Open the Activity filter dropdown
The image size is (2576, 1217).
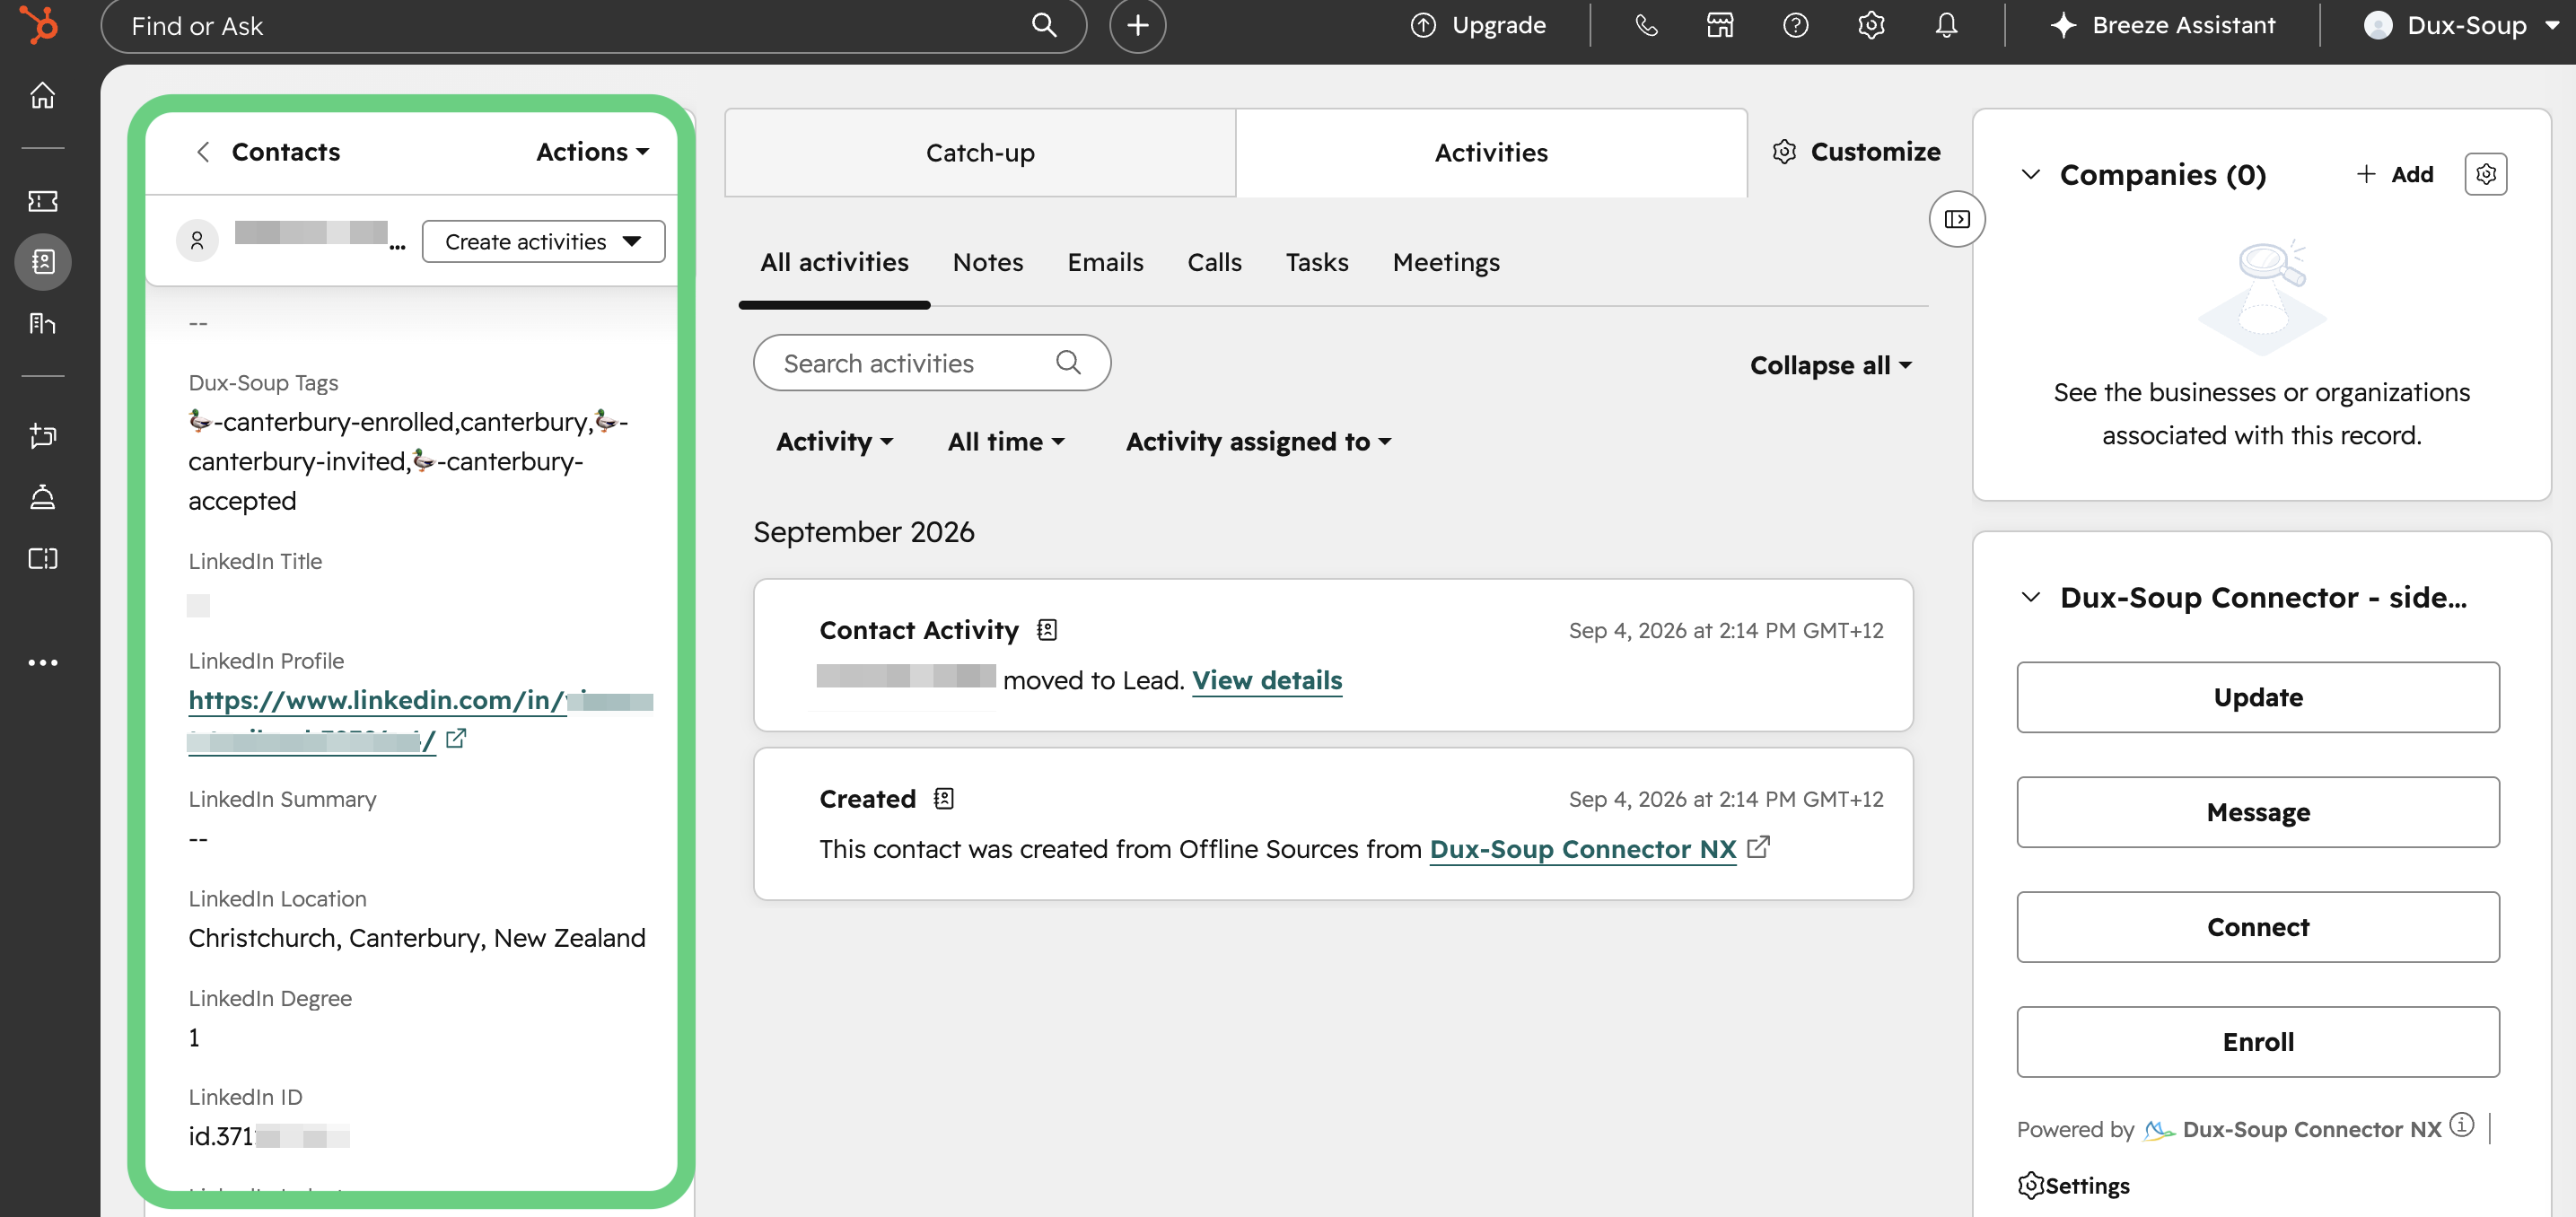[835, 442]
